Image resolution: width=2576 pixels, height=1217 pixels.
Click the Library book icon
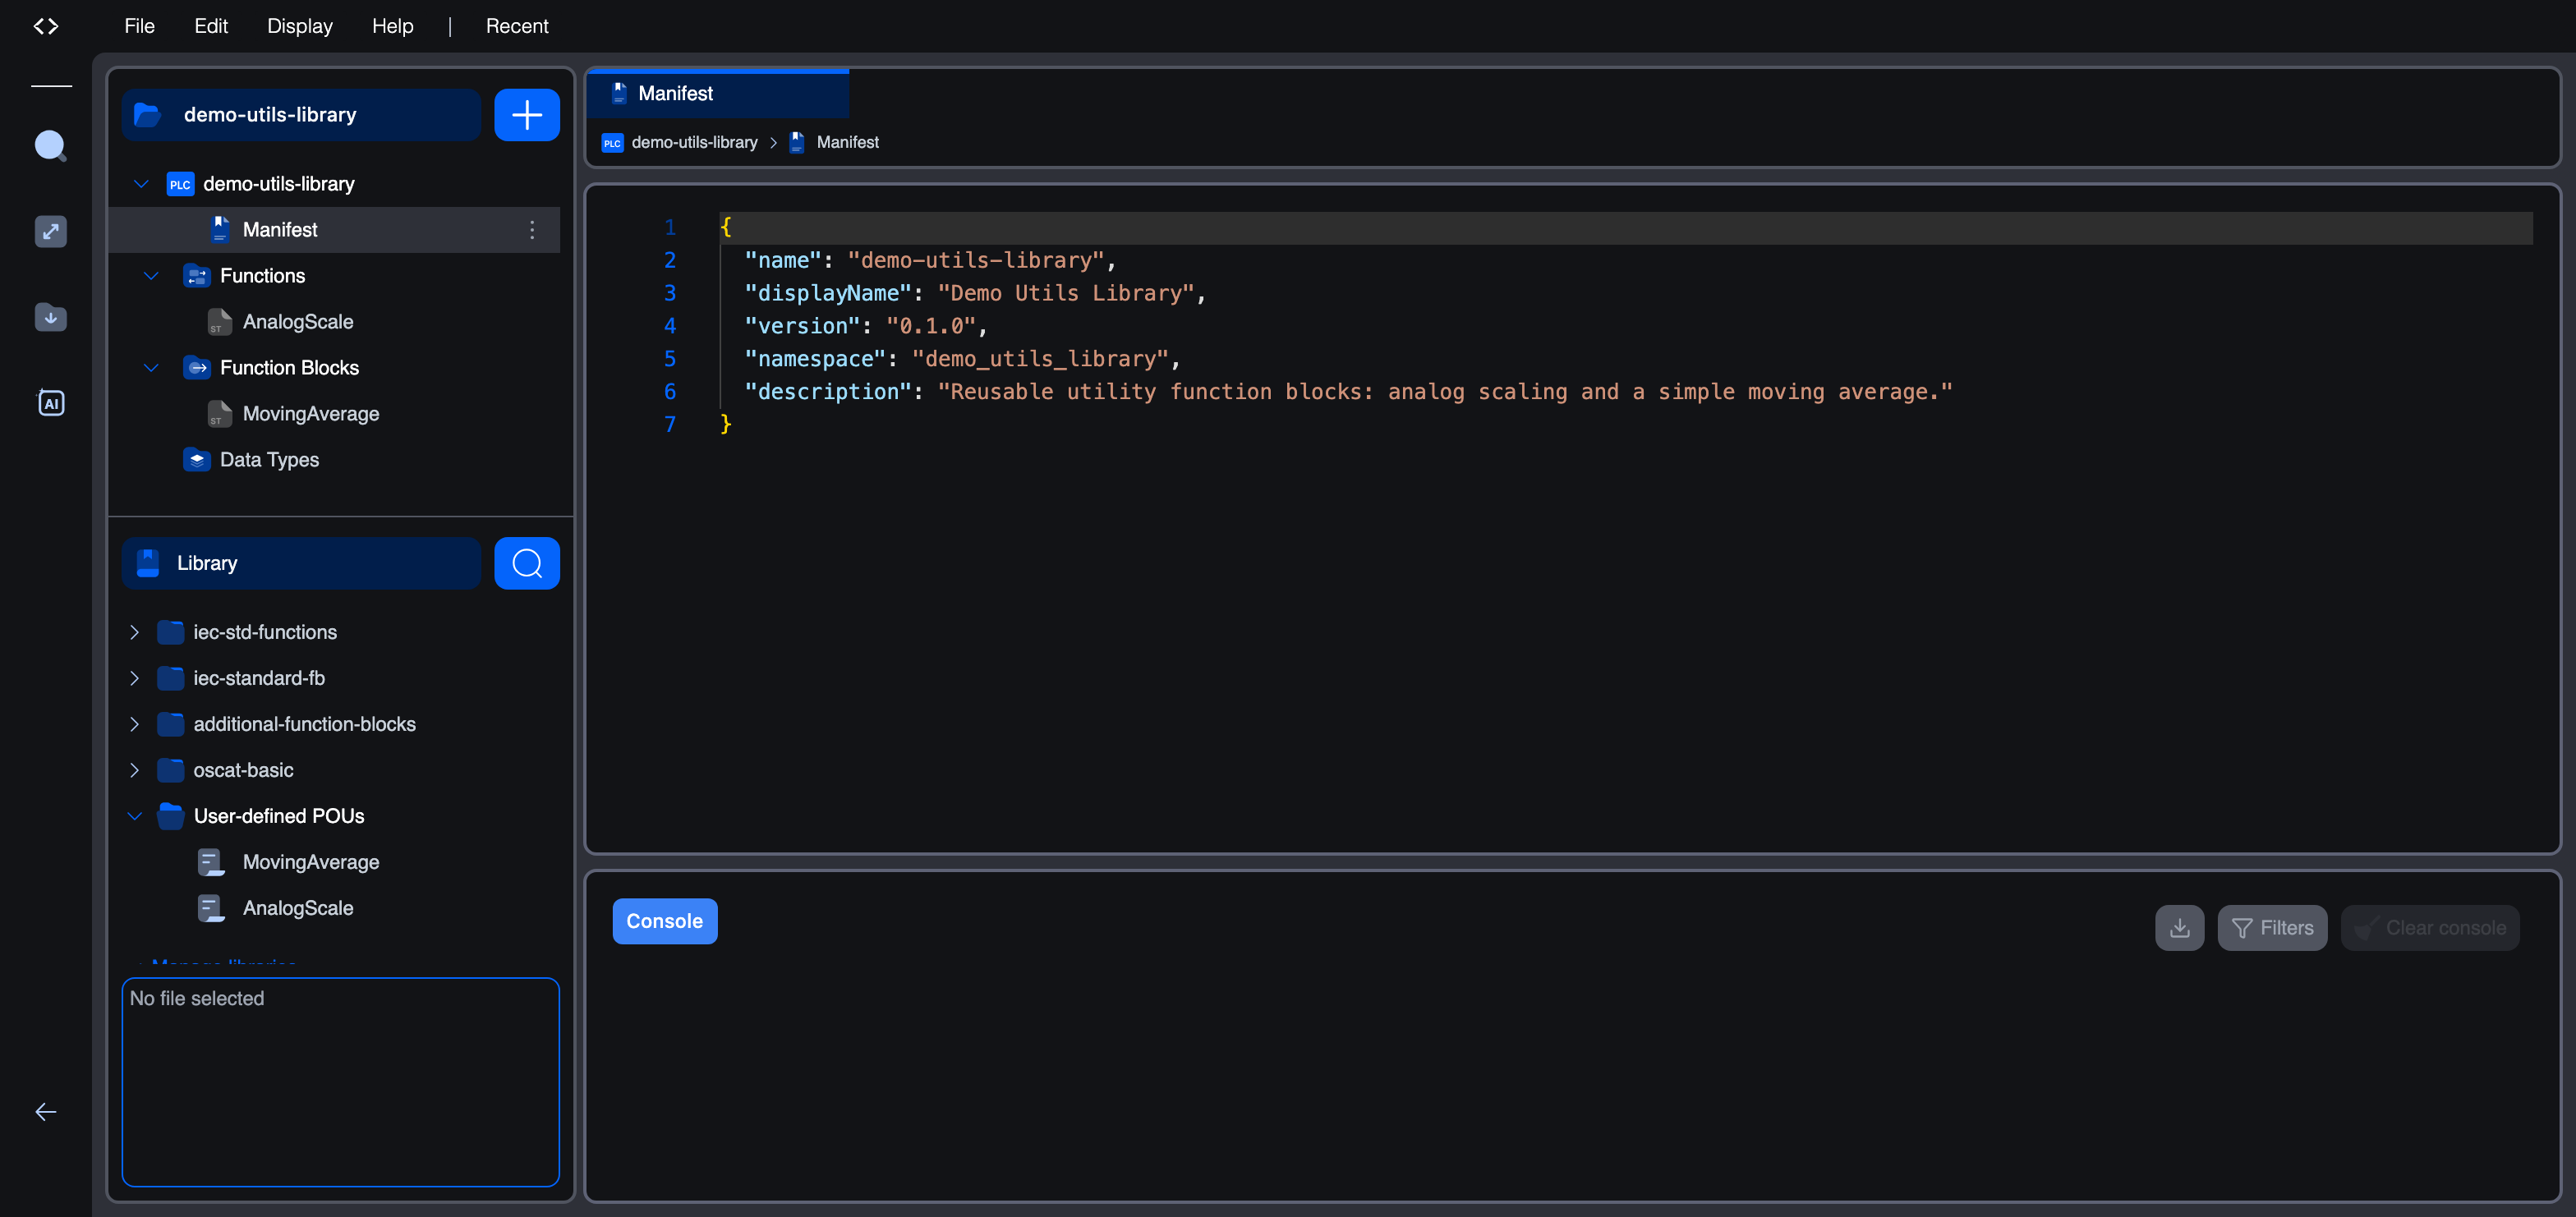click(x=148, y=563)
